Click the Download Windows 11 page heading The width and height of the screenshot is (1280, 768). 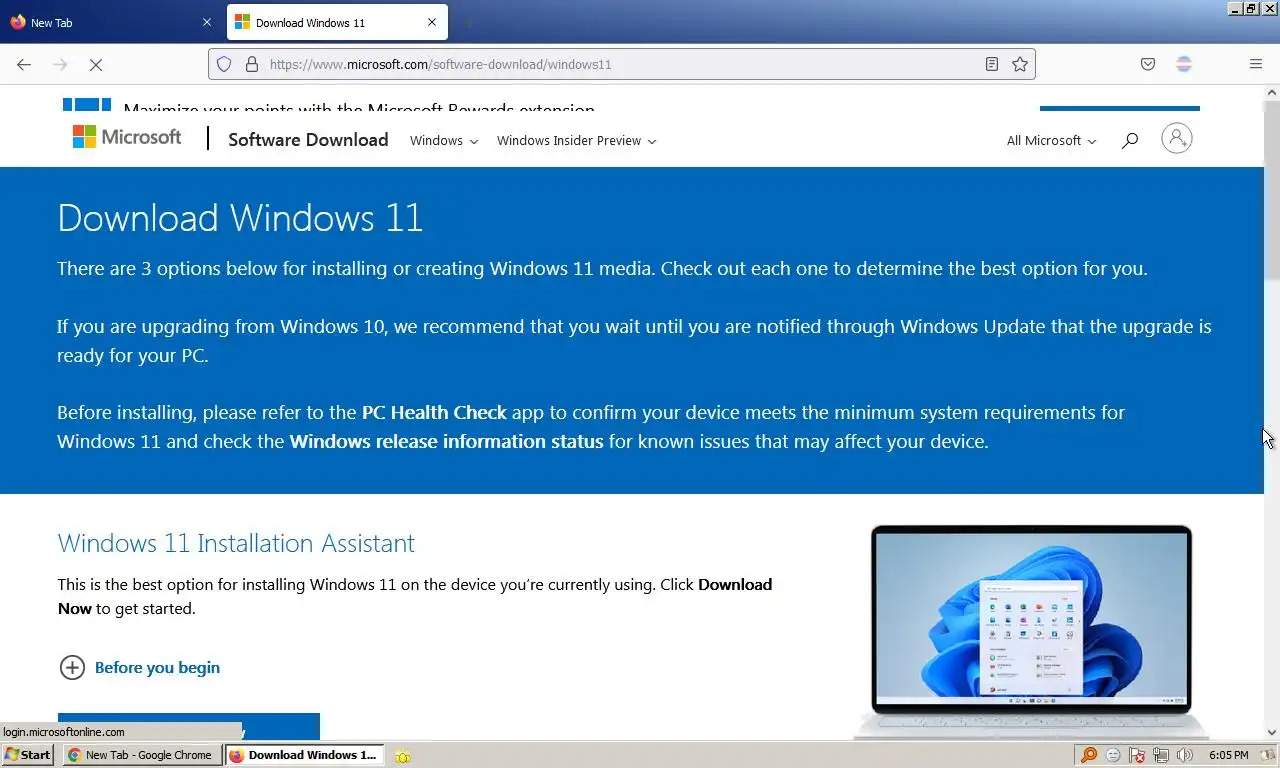(x=240, y=218)
